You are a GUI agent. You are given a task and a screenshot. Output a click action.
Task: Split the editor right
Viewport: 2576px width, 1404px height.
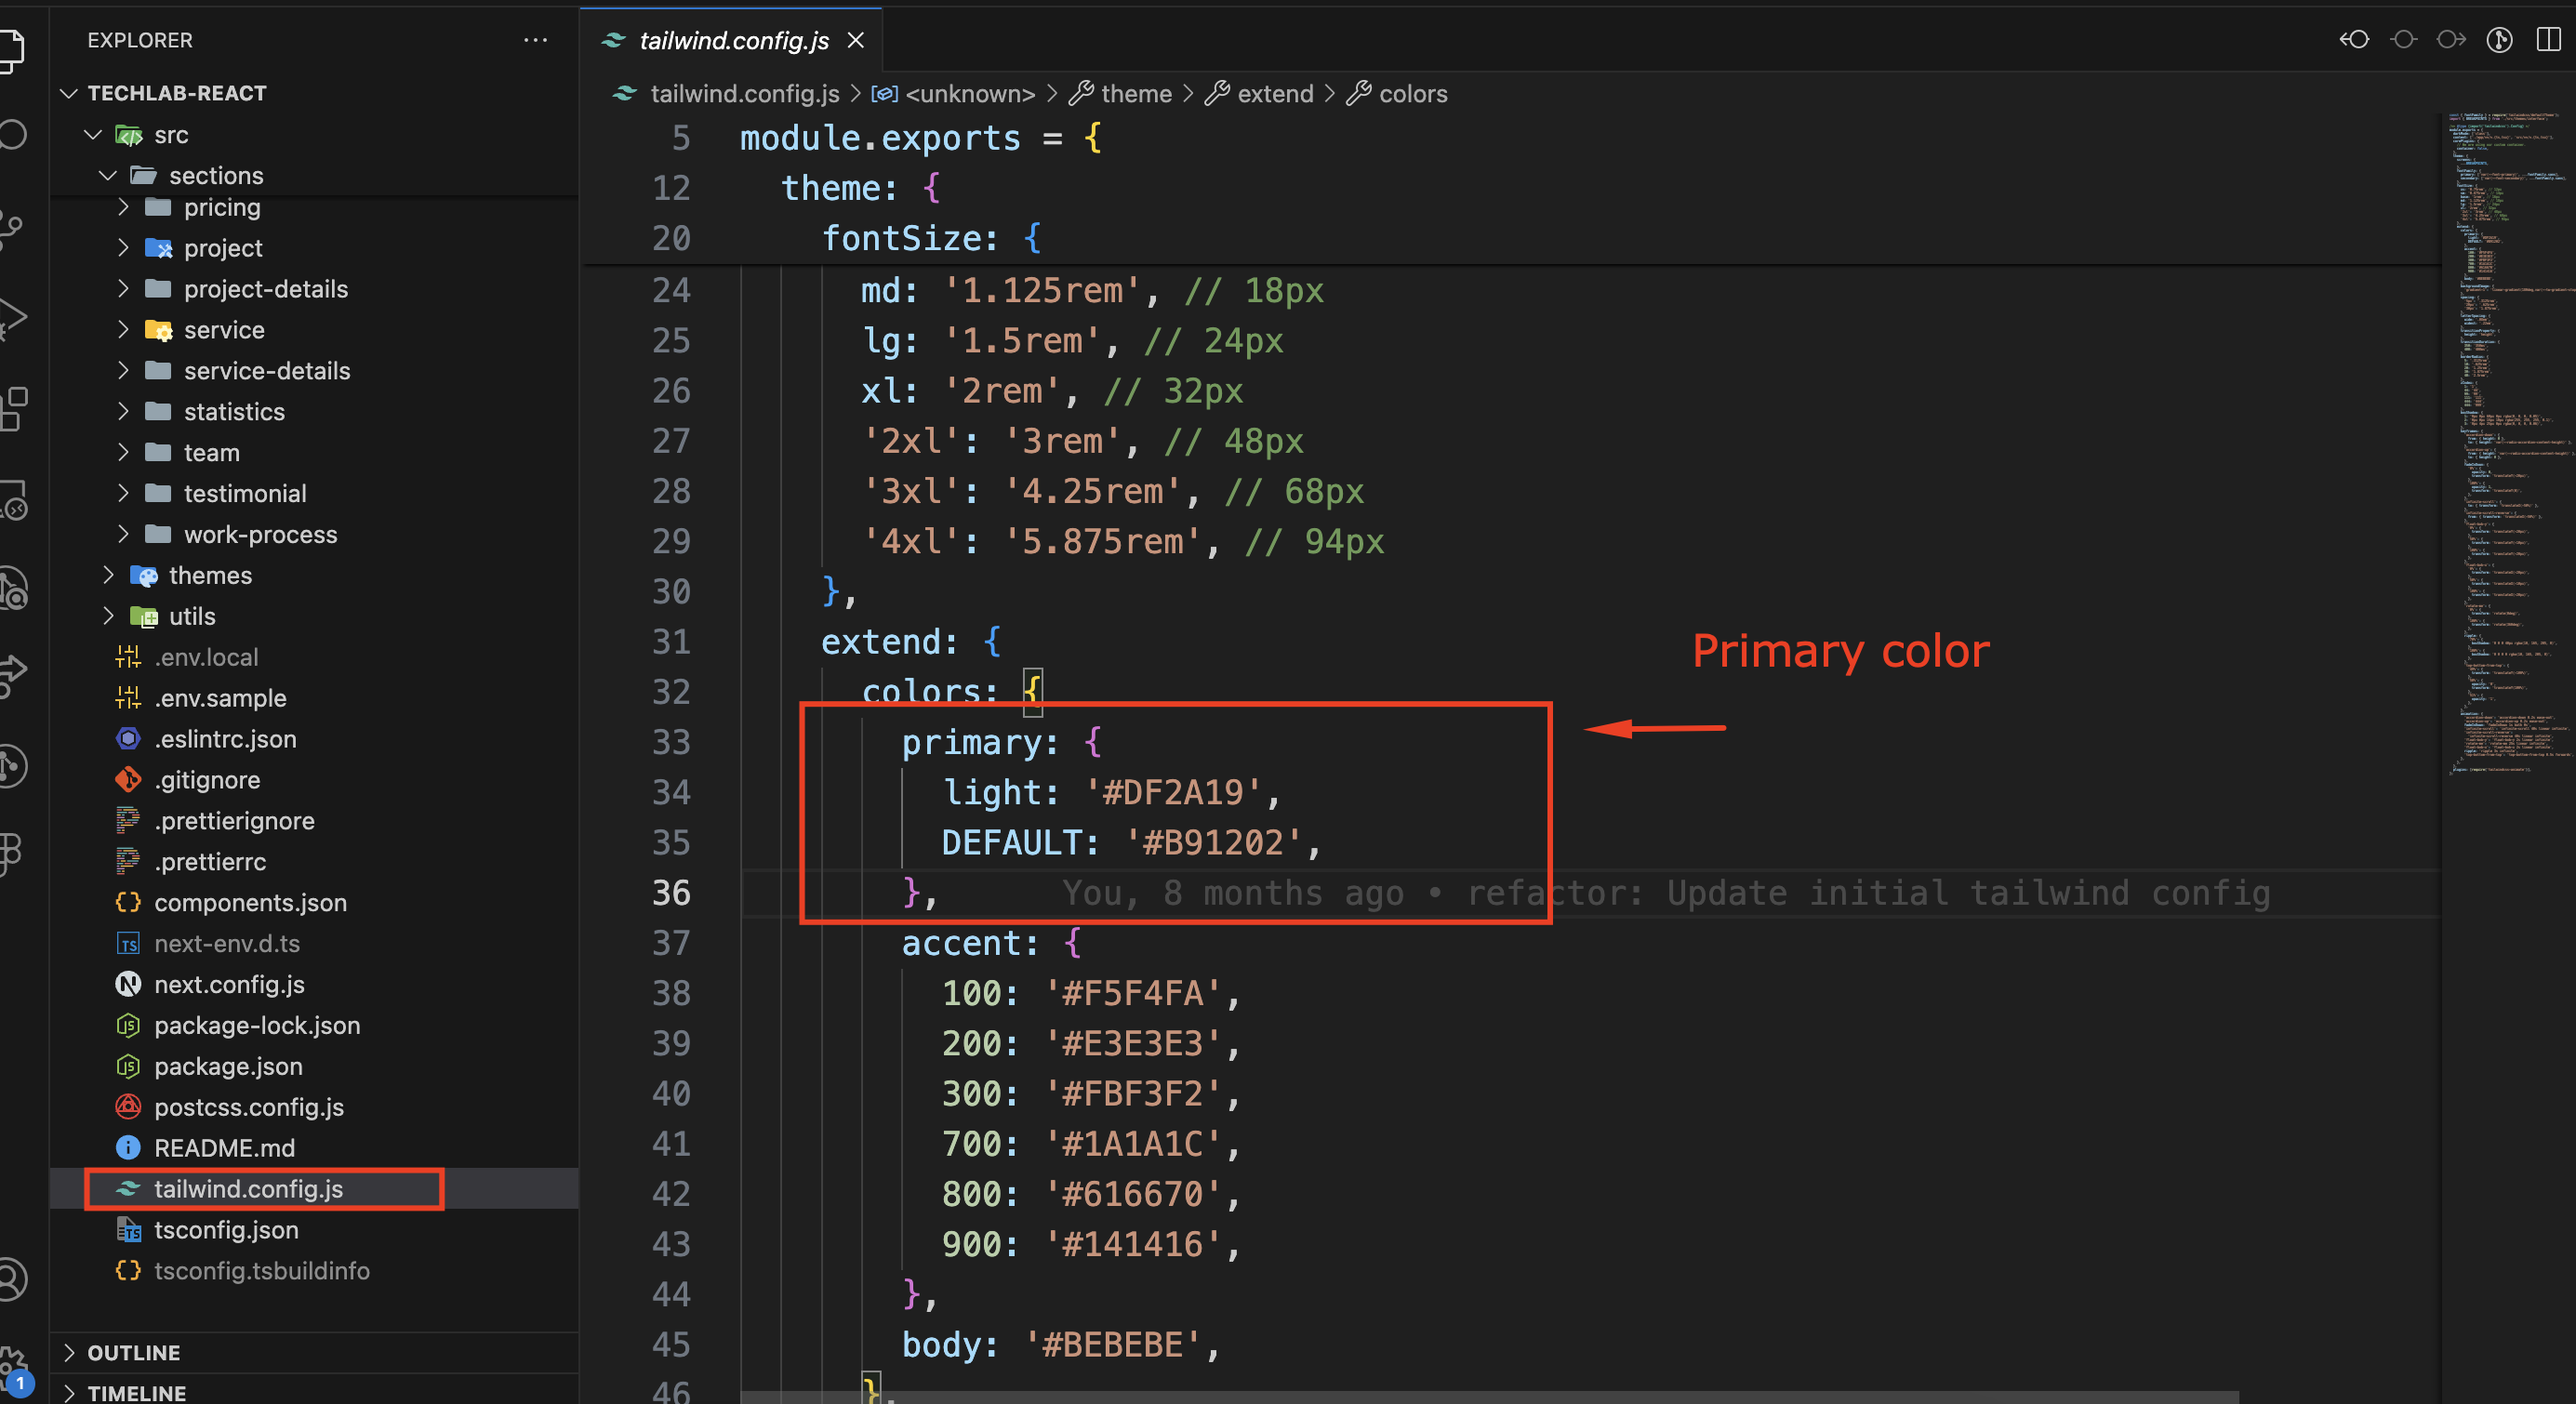(x=2548, y=39)
